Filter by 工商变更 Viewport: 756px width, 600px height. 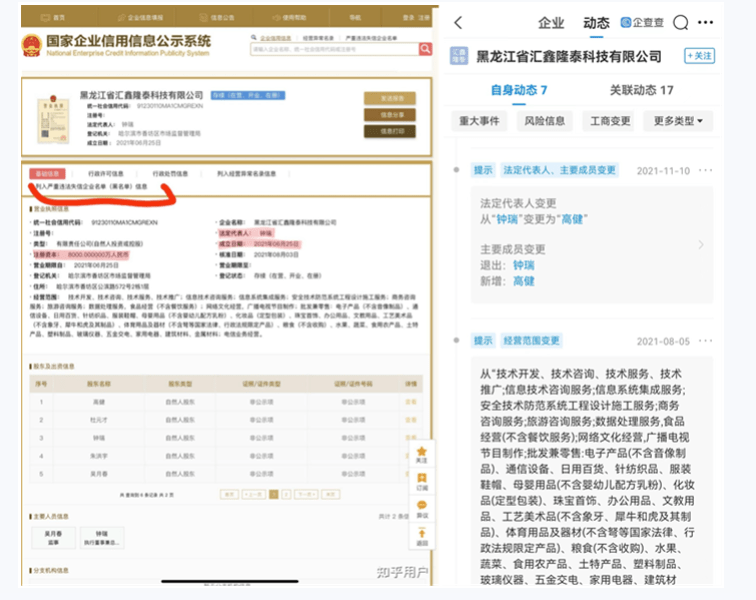(610, 121)
